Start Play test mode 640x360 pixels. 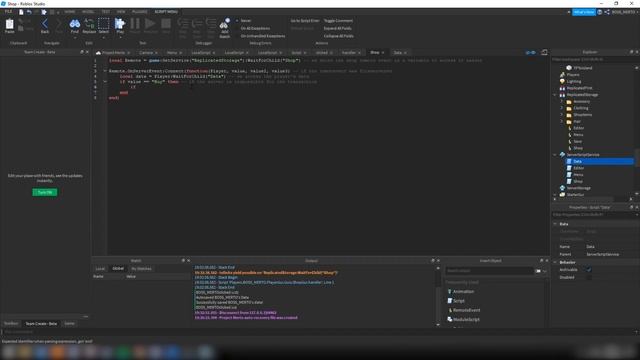[x=120, y=26]
